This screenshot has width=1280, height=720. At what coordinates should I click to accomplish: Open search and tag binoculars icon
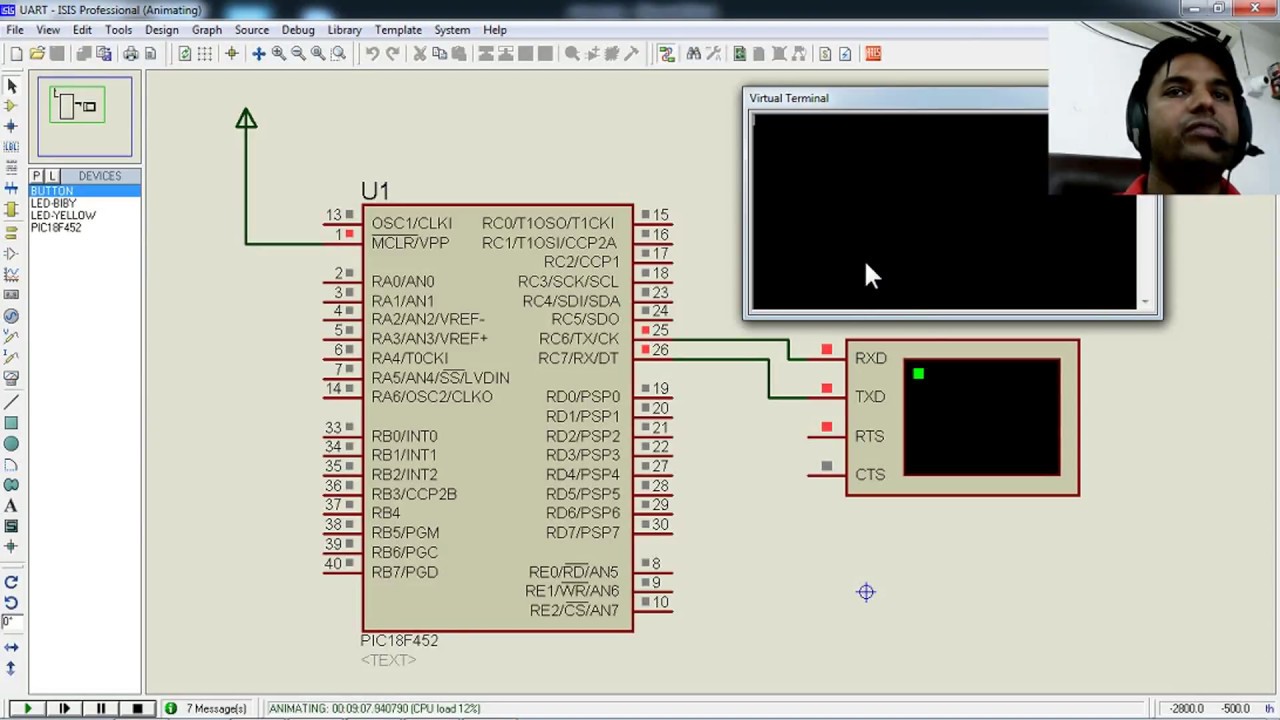pos(693,53)
